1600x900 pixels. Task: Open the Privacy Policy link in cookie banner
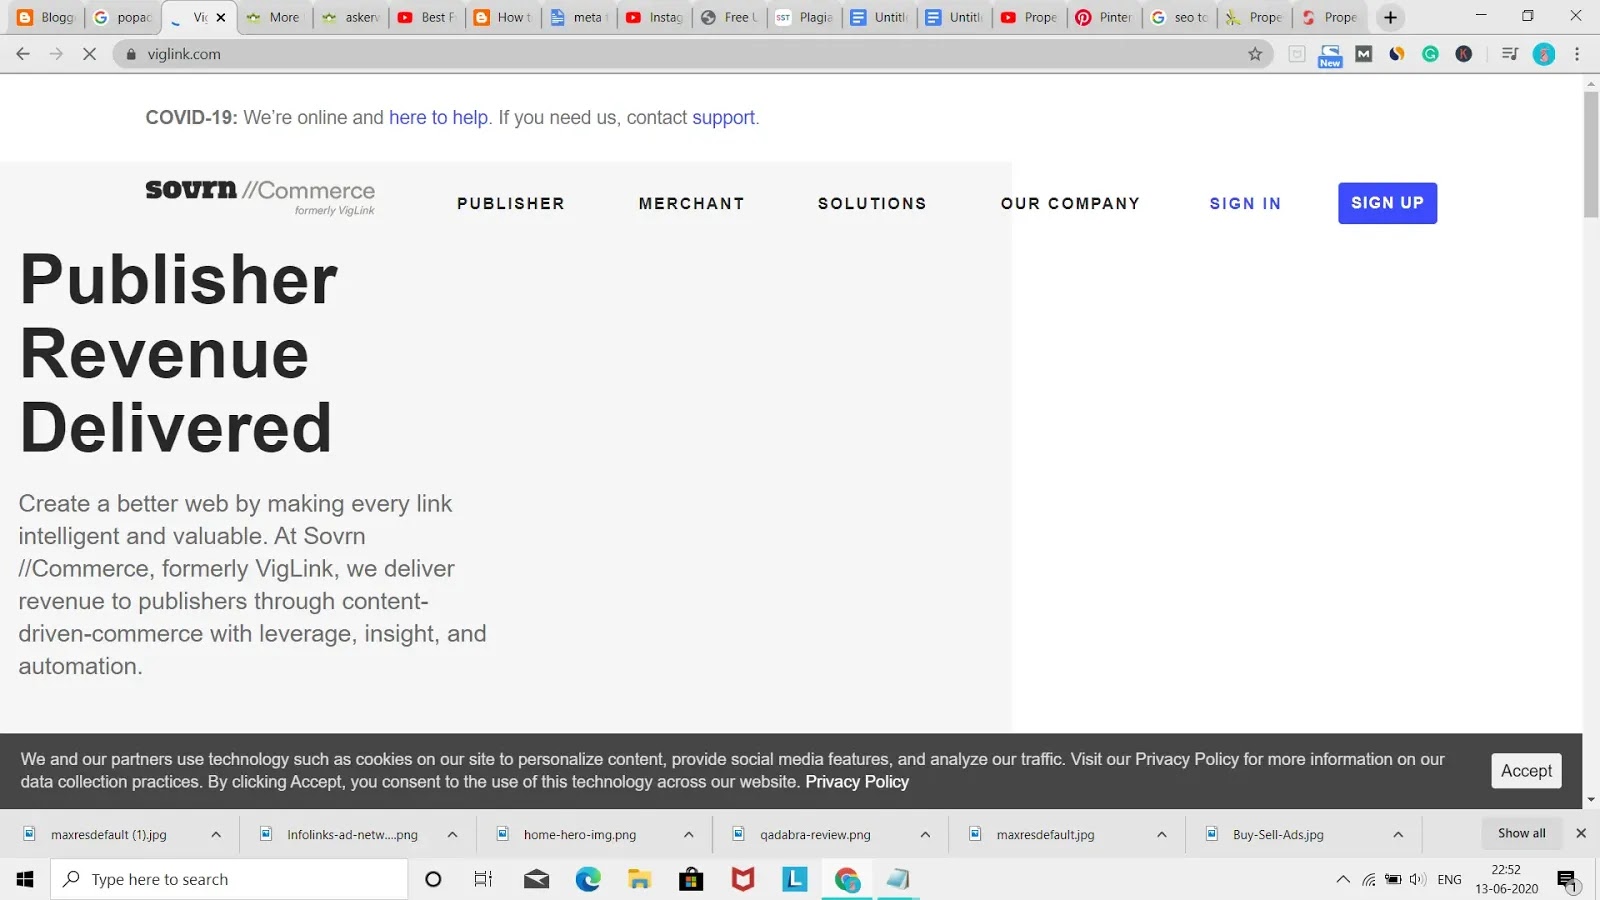857,782
